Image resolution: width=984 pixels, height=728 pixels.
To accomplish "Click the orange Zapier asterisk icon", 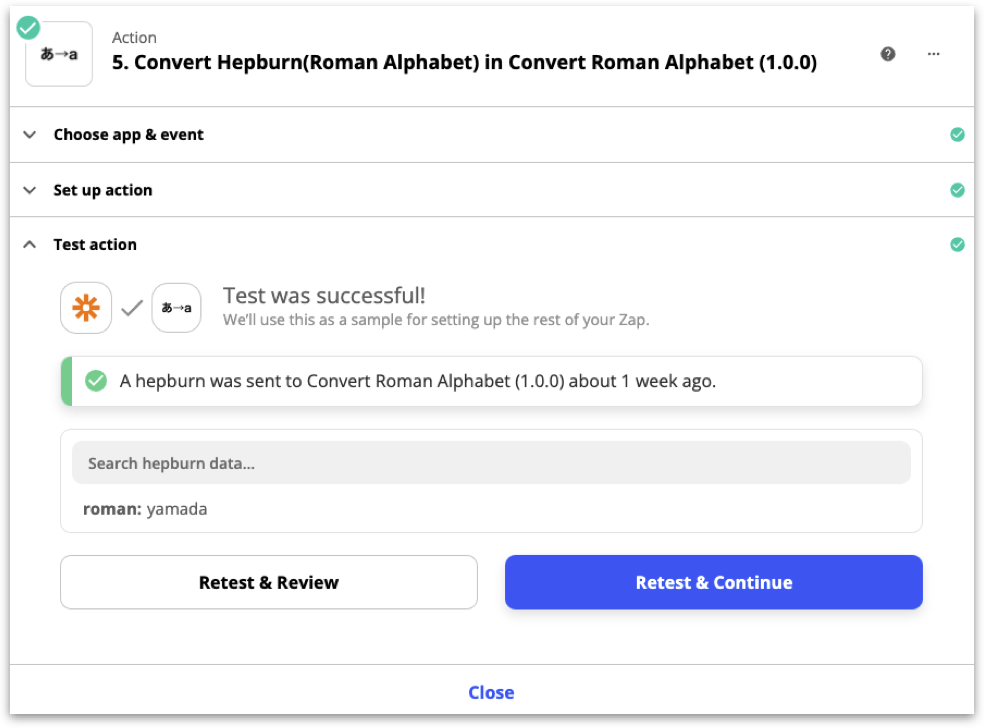I will [86, 309].
